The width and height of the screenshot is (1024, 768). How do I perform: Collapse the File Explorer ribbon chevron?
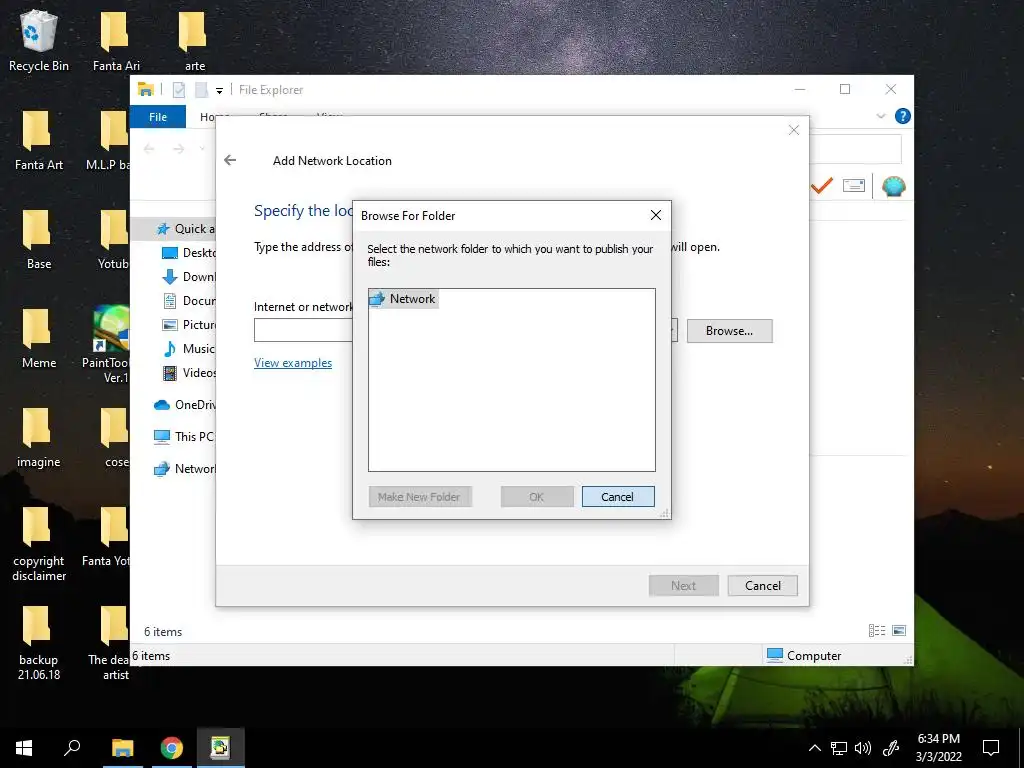pos(881,116)
